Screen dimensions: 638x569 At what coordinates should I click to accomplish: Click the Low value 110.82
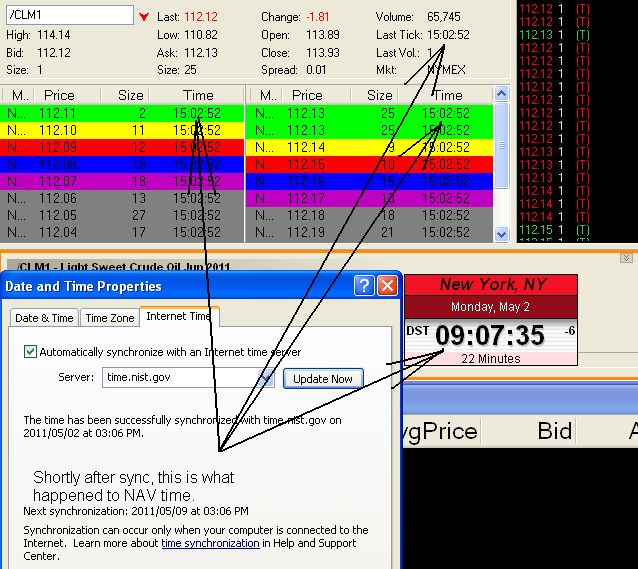click(x=201, y=35)
